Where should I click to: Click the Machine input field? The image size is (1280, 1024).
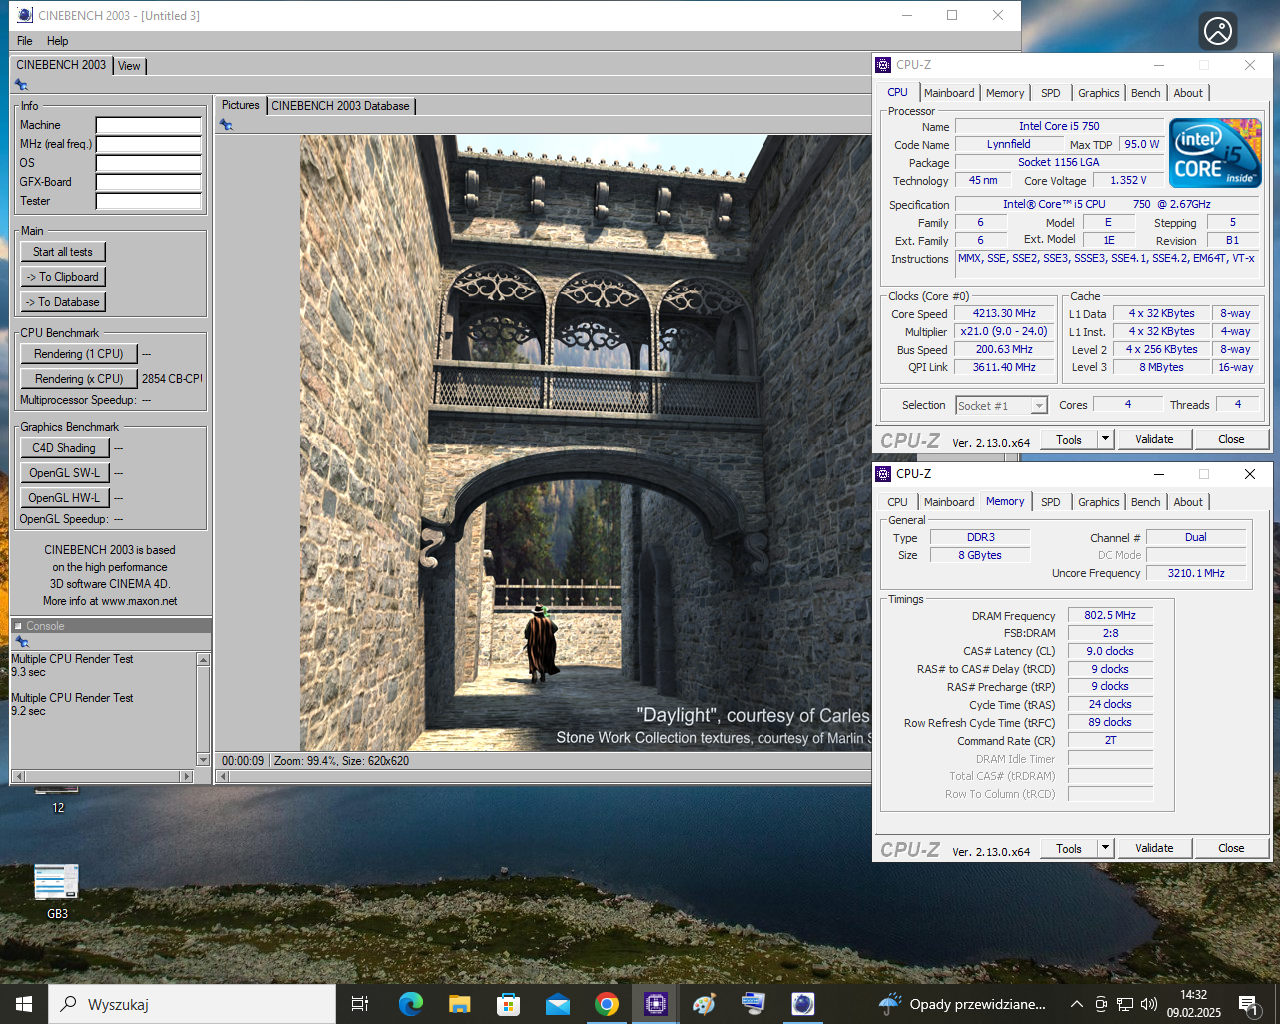[x=149, y=125]
